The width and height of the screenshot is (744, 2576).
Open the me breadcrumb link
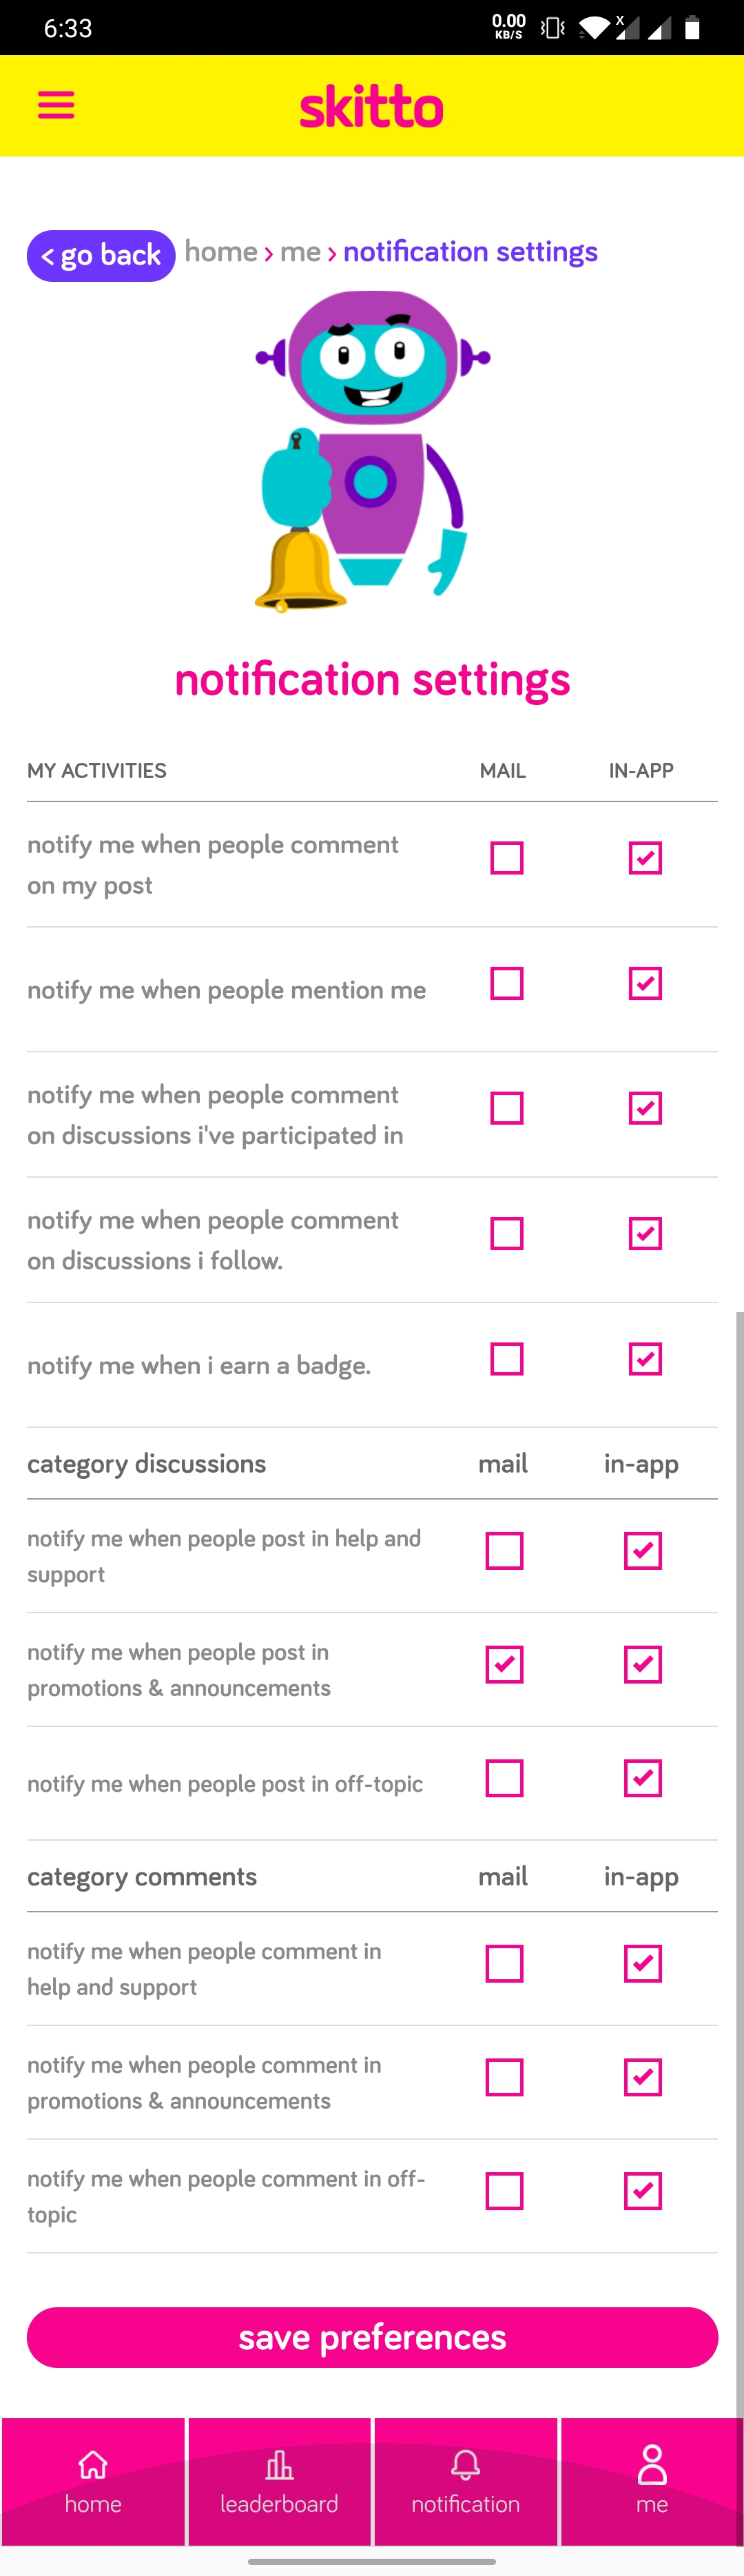(x=300, y=252)
